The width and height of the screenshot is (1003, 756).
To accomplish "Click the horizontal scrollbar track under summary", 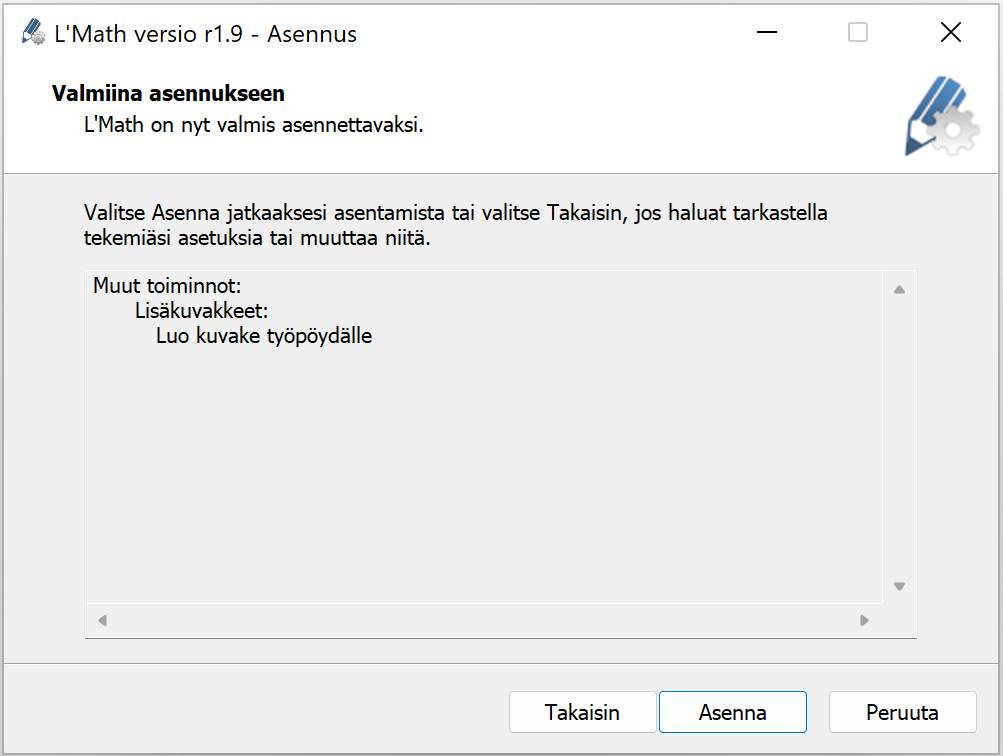I will (483, 620).
